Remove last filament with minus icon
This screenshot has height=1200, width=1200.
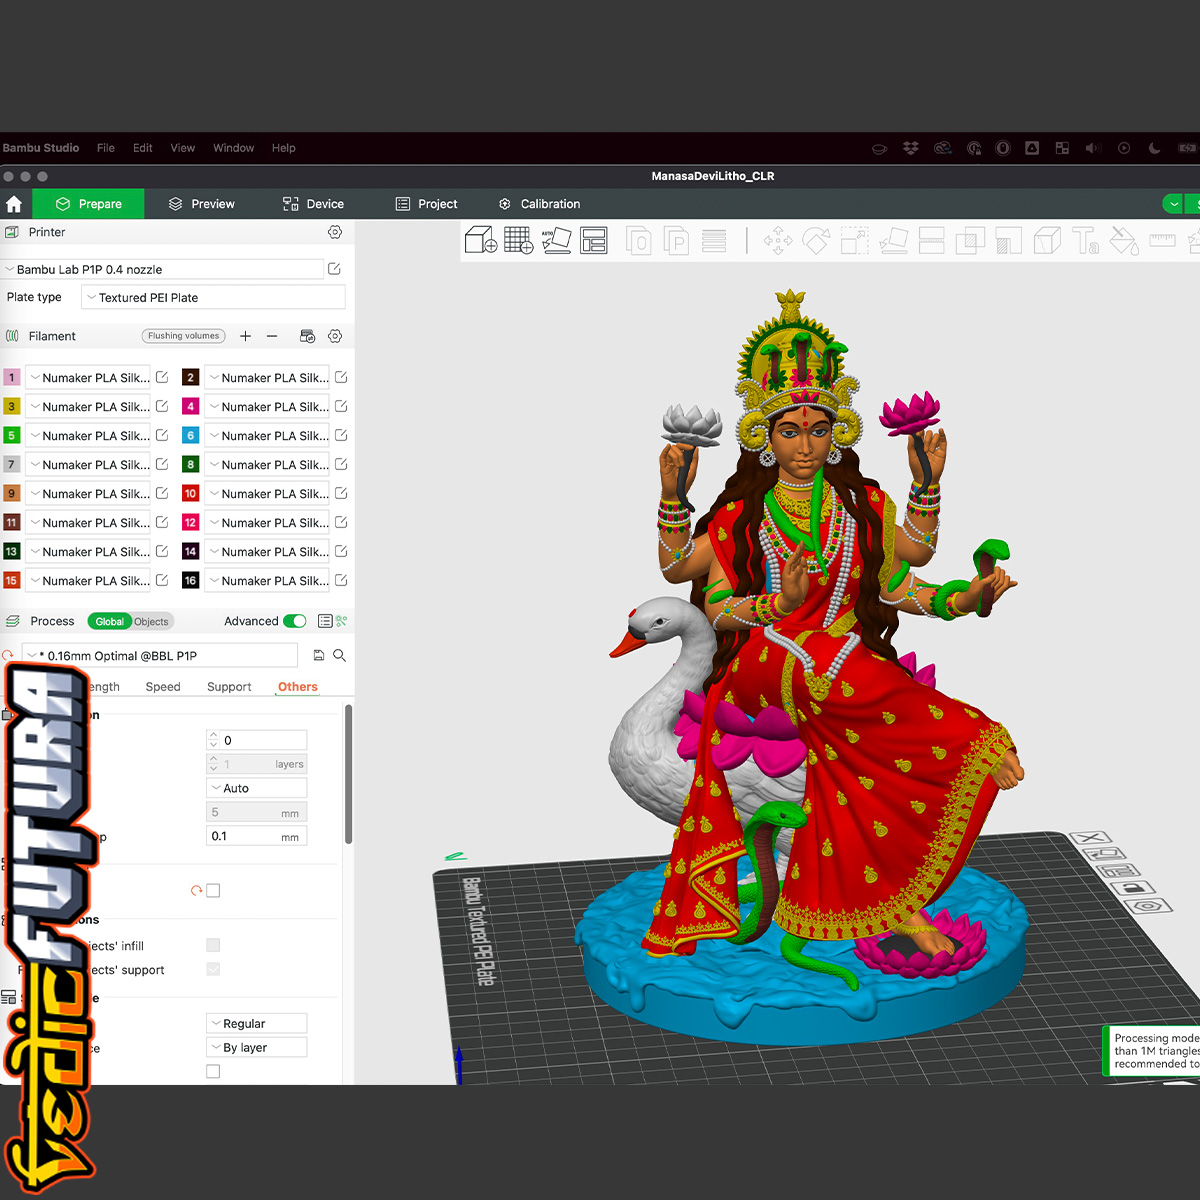point(272,336)
